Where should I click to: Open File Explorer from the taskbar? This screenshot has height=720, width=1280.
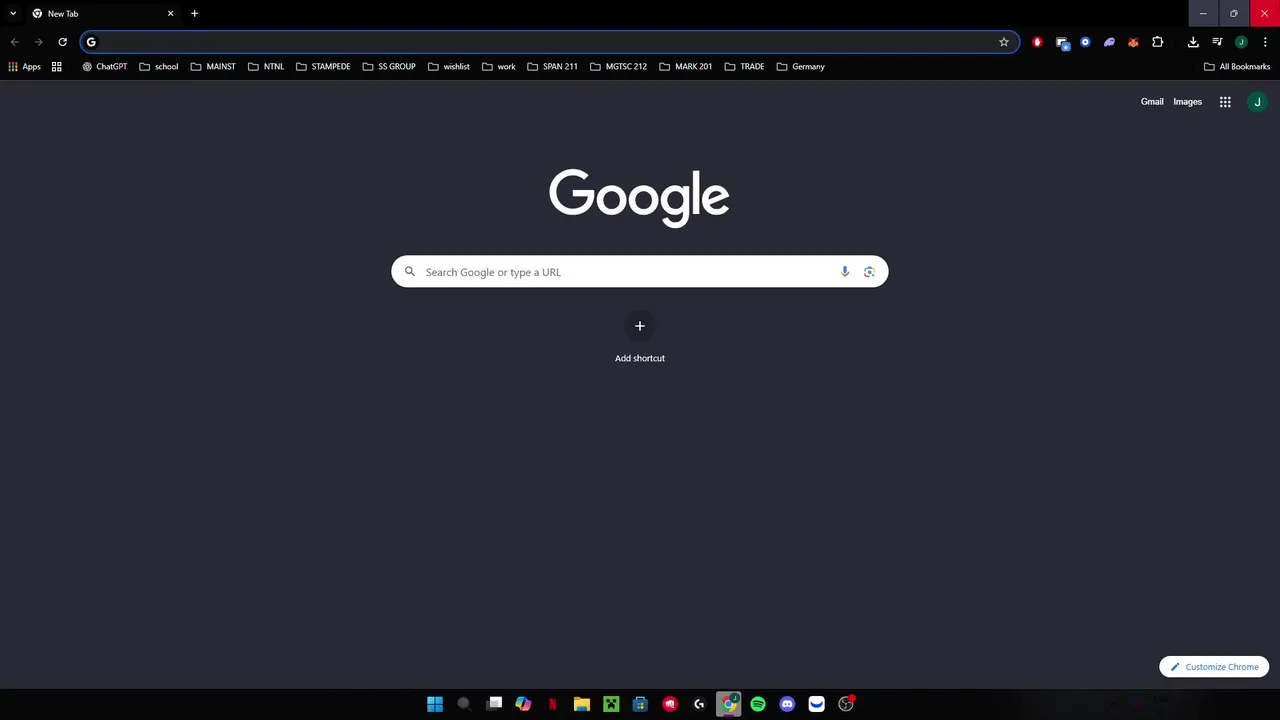click(582, 704)
